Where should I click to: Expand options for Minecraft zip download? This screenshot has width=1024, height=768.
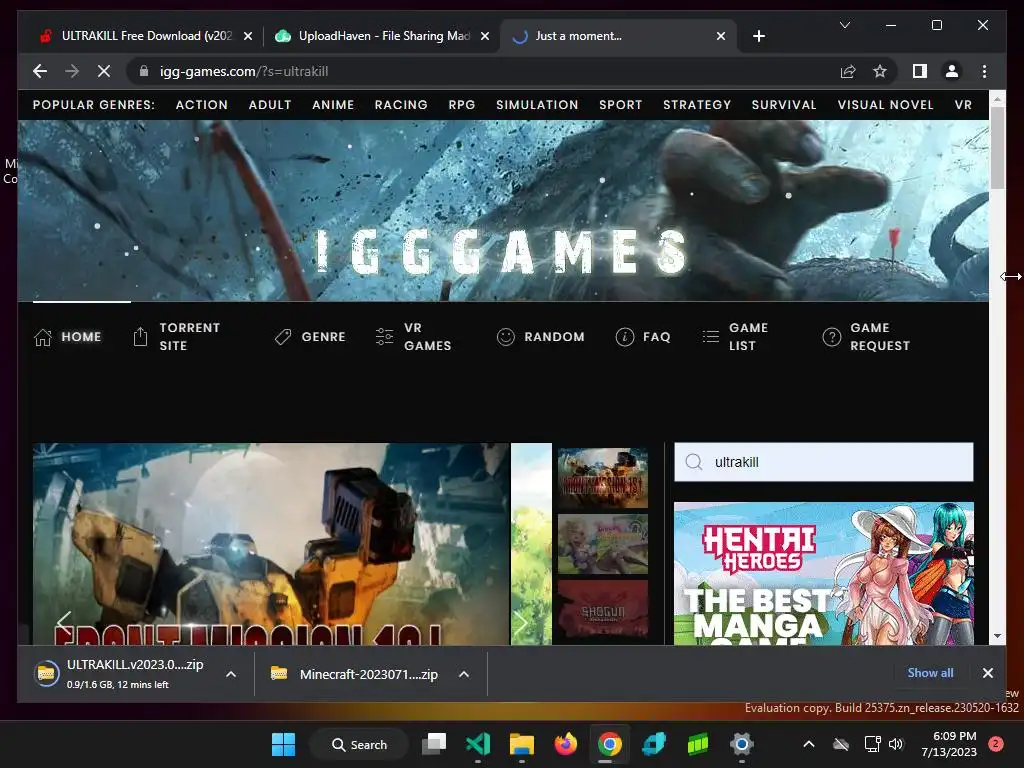point(464,674)
